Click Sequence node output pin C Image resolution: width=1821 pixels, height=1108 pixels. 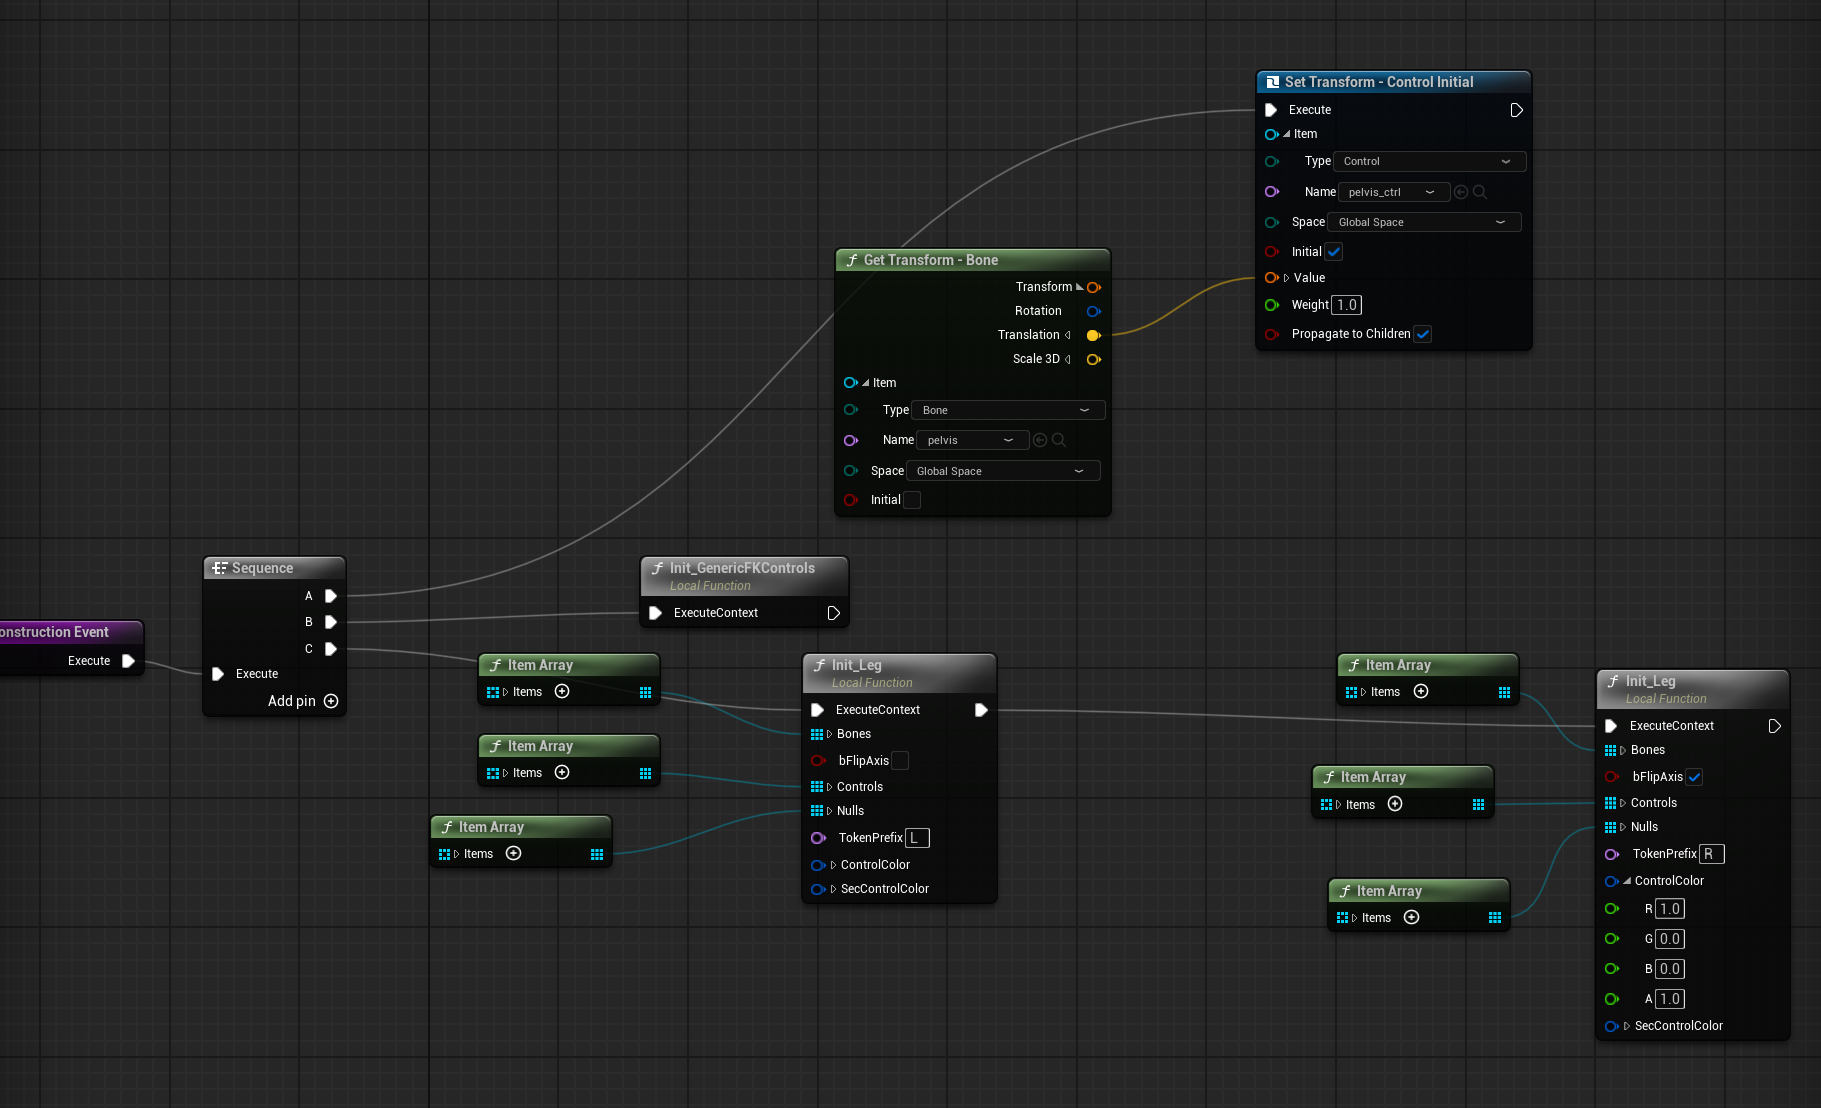[x=330, y=649]
